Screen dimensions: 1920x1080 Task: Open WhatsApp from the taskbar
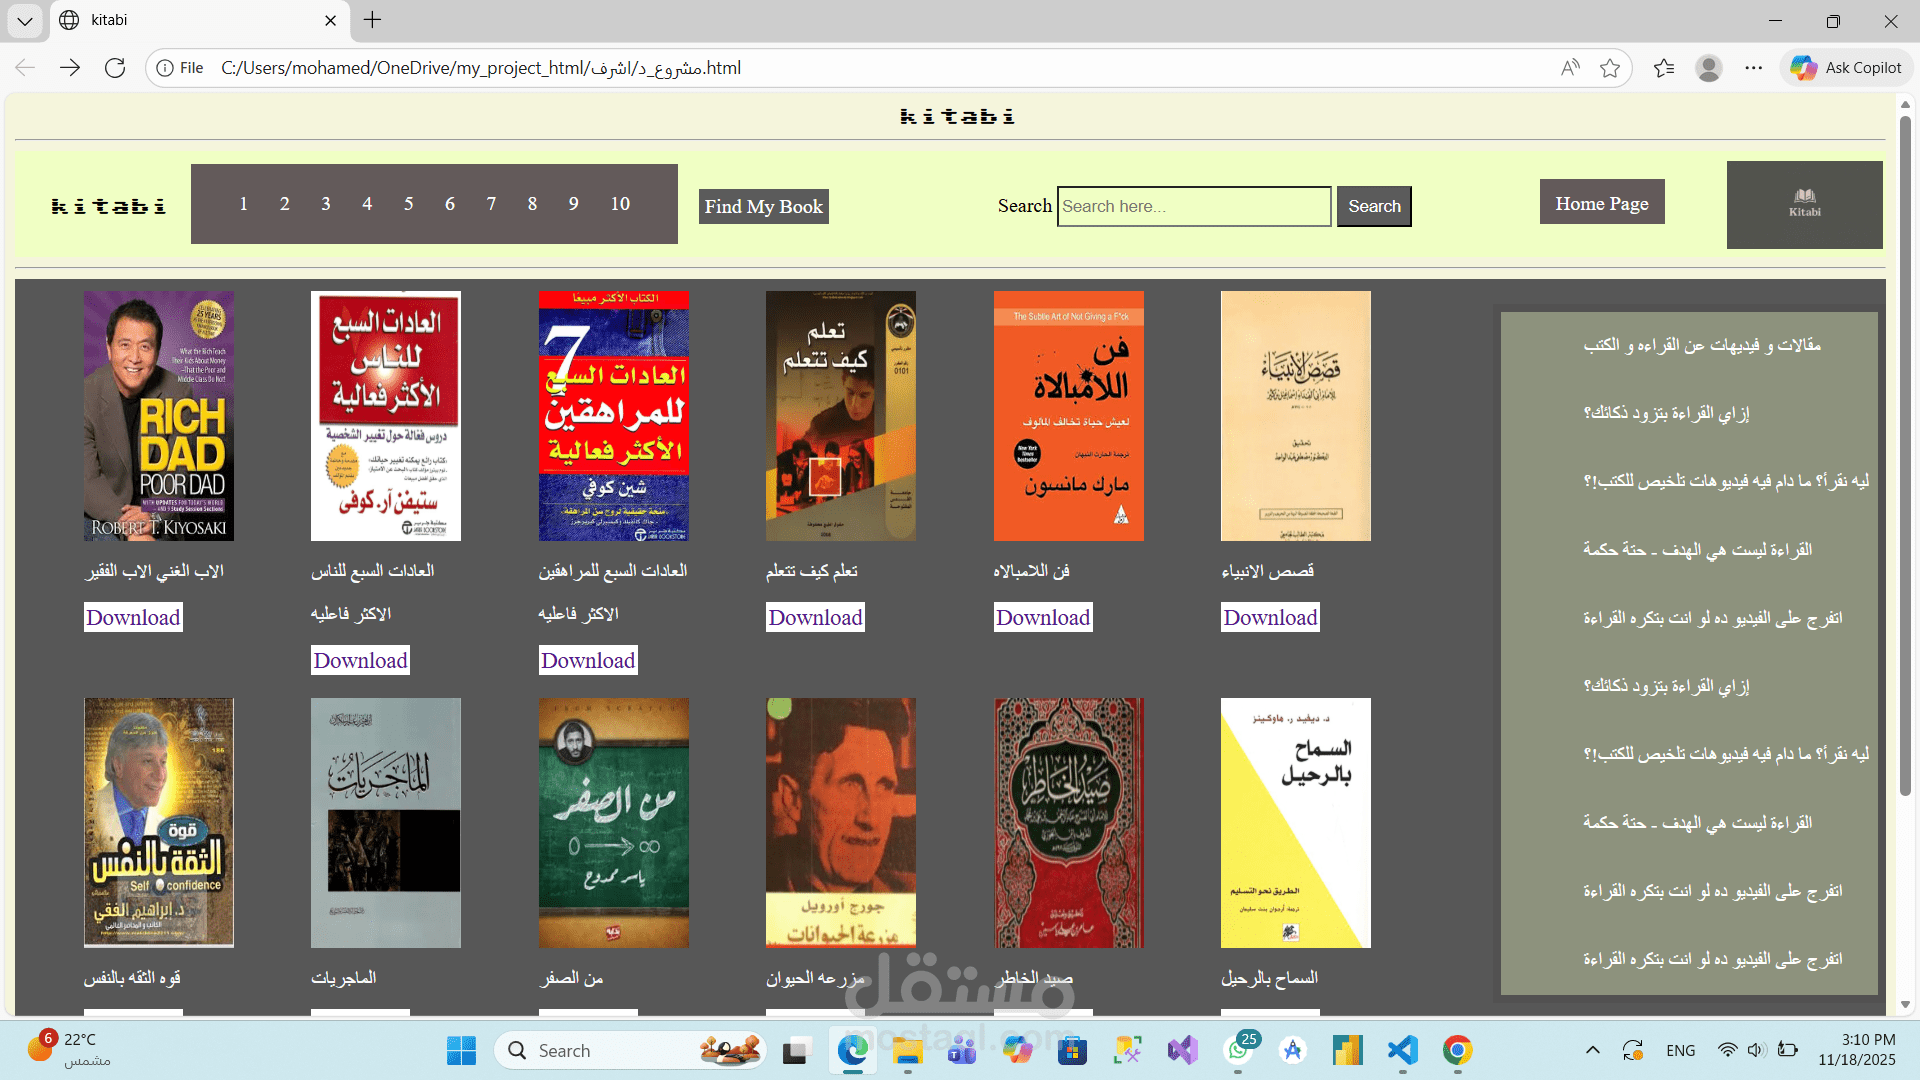point(1238,1050)
